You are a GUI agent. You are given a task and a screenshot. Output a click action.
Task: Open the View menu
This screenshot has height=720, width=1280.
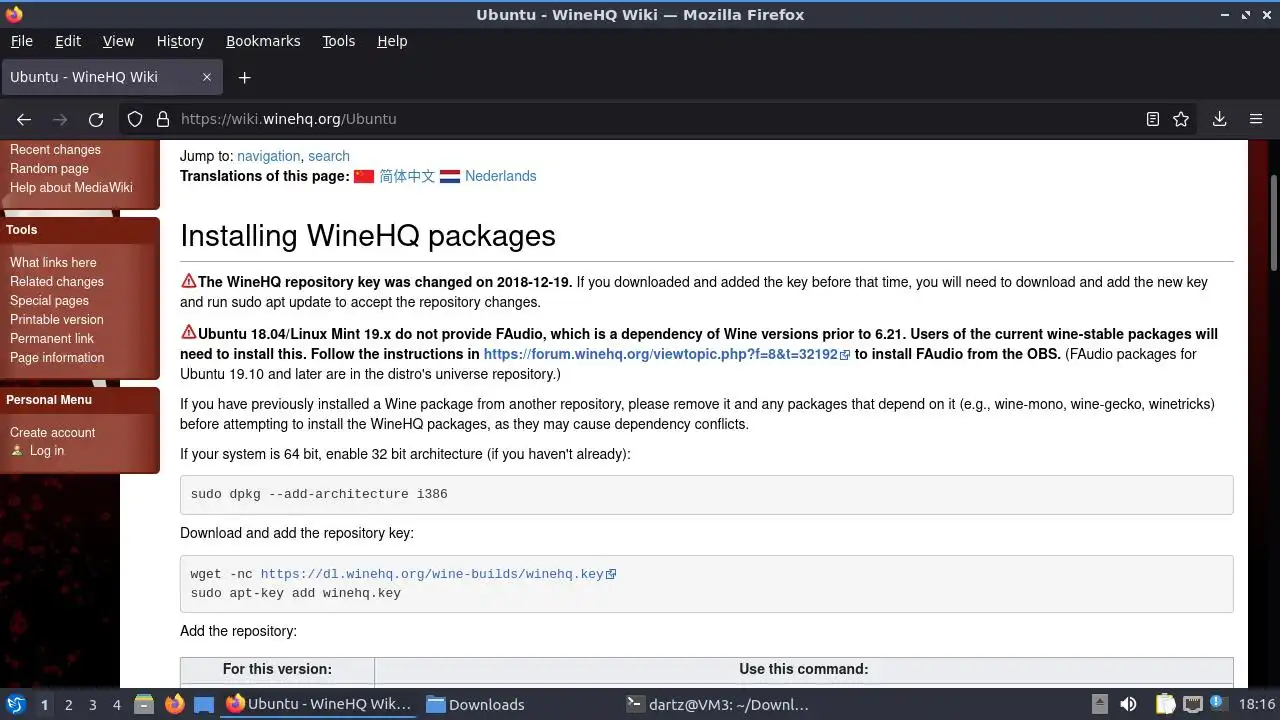click(118, 41)
